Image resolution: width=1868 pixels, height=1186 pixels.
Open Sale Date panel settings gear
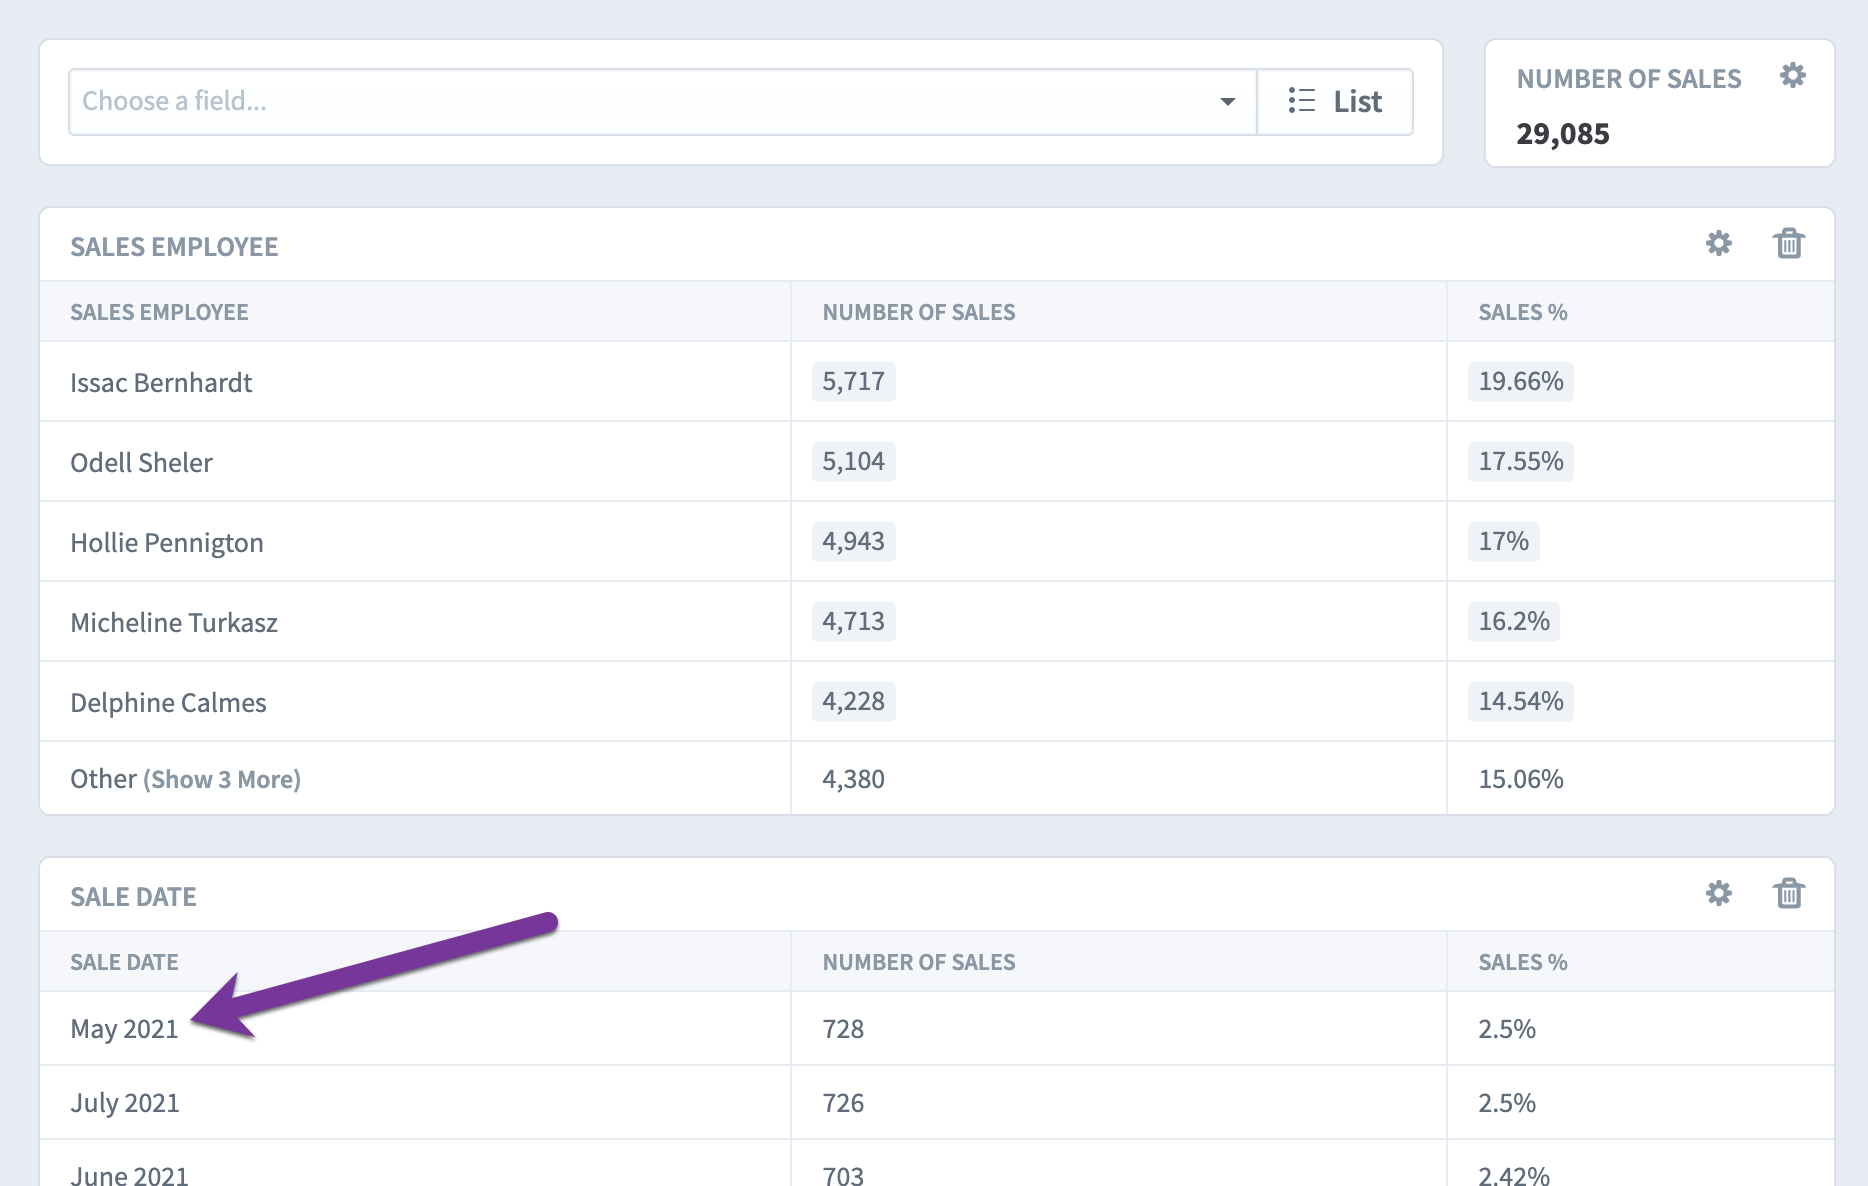[1719, 893]
